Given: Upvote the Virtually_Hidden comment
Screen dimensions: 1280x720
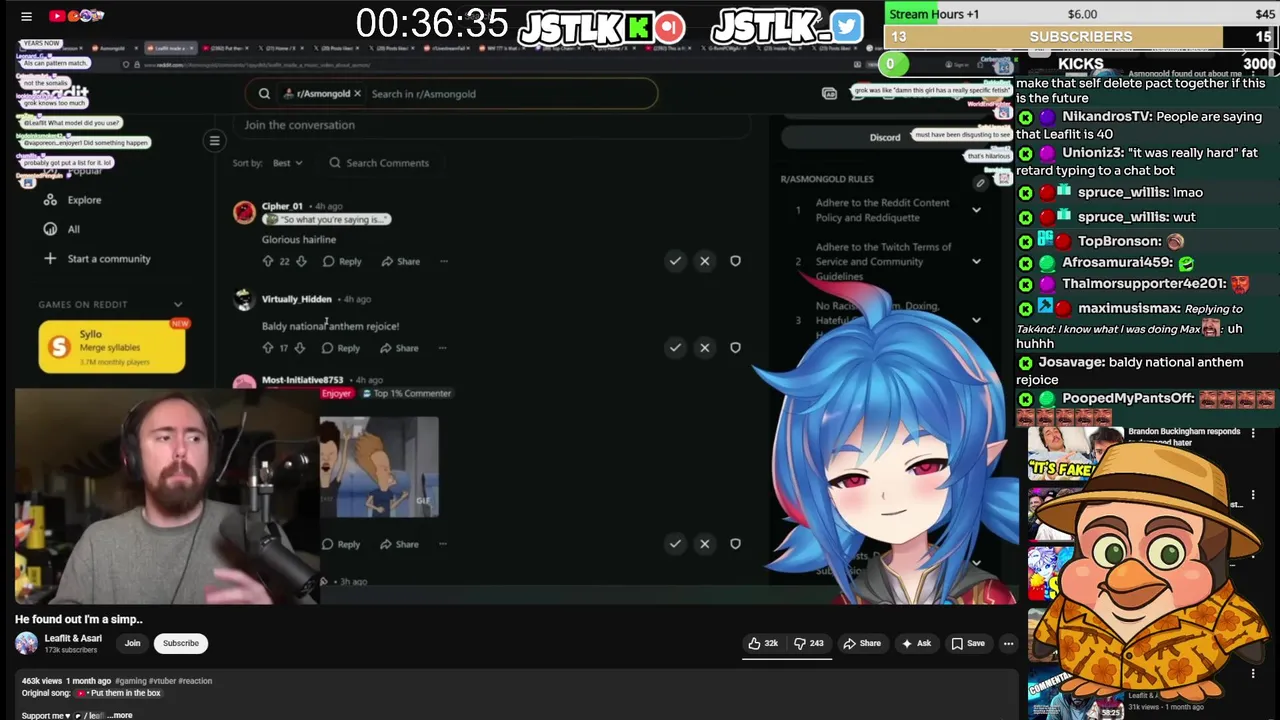Looking at the screenshot, I should [267, 348].
